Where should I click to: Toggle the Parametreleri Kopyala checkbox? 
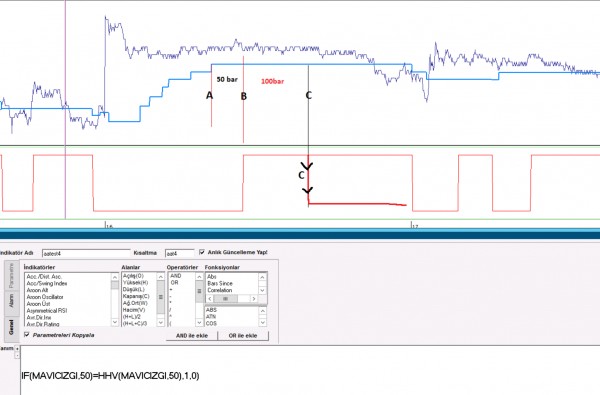(27, 335)
